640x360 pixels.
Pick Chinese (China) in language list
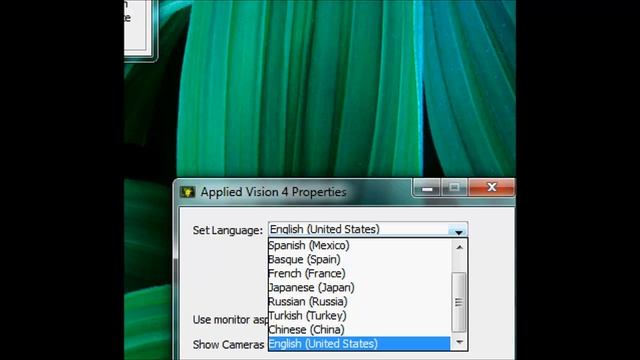(359, 329)
